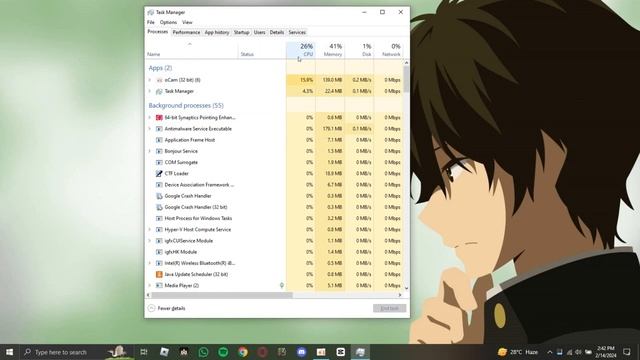Click the Application Frame Host icon
Screen dimensions: 640x360
(x=159, y=140)
